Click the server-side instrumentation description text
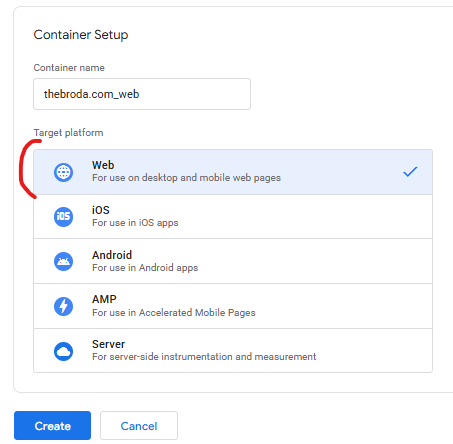 [x=204, y=357]
